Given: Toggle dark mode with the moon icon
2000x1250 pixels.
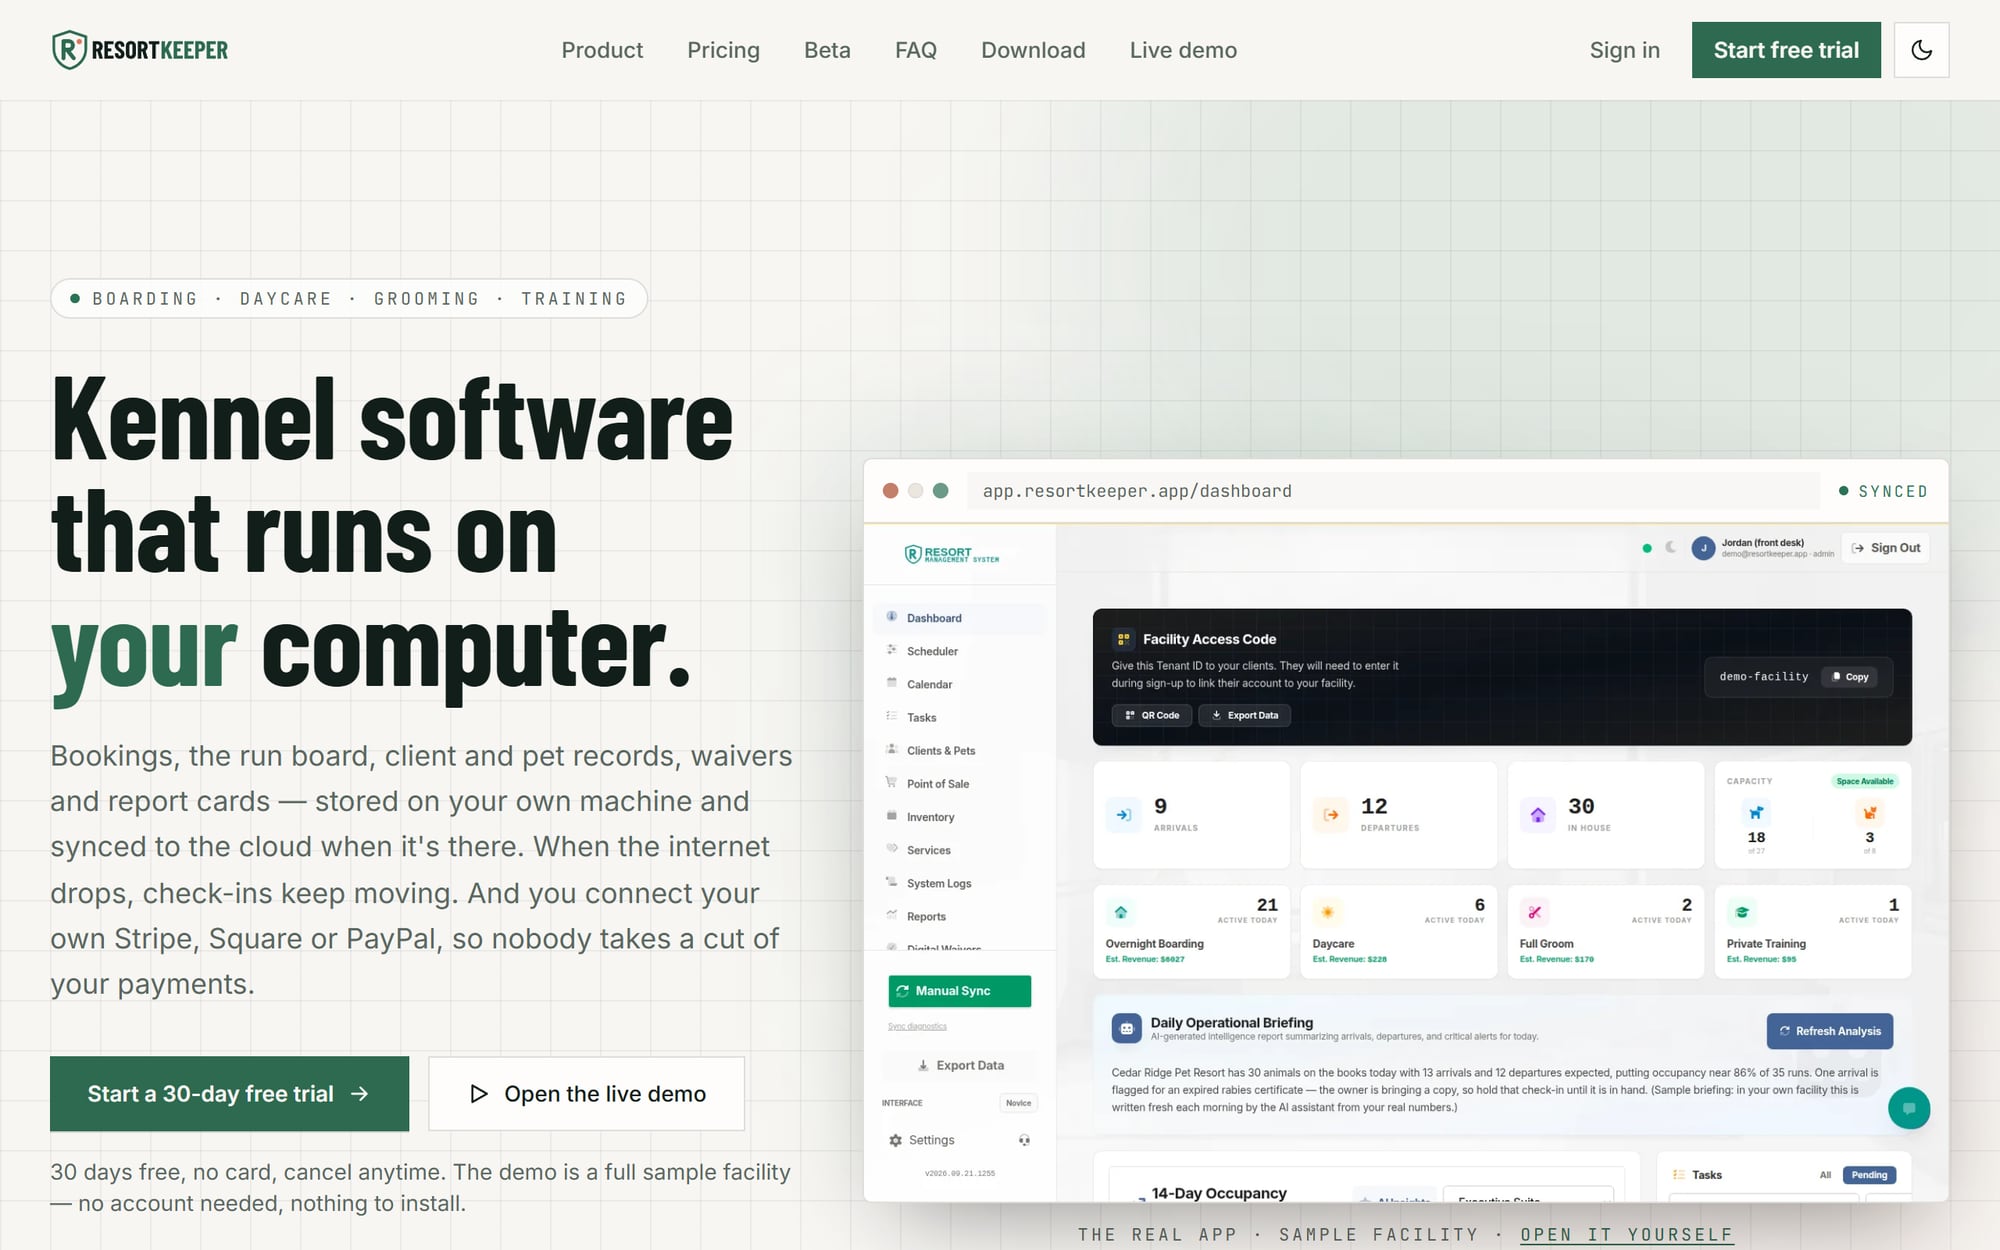Looking at the screenshot, I should coord(1921,50).
